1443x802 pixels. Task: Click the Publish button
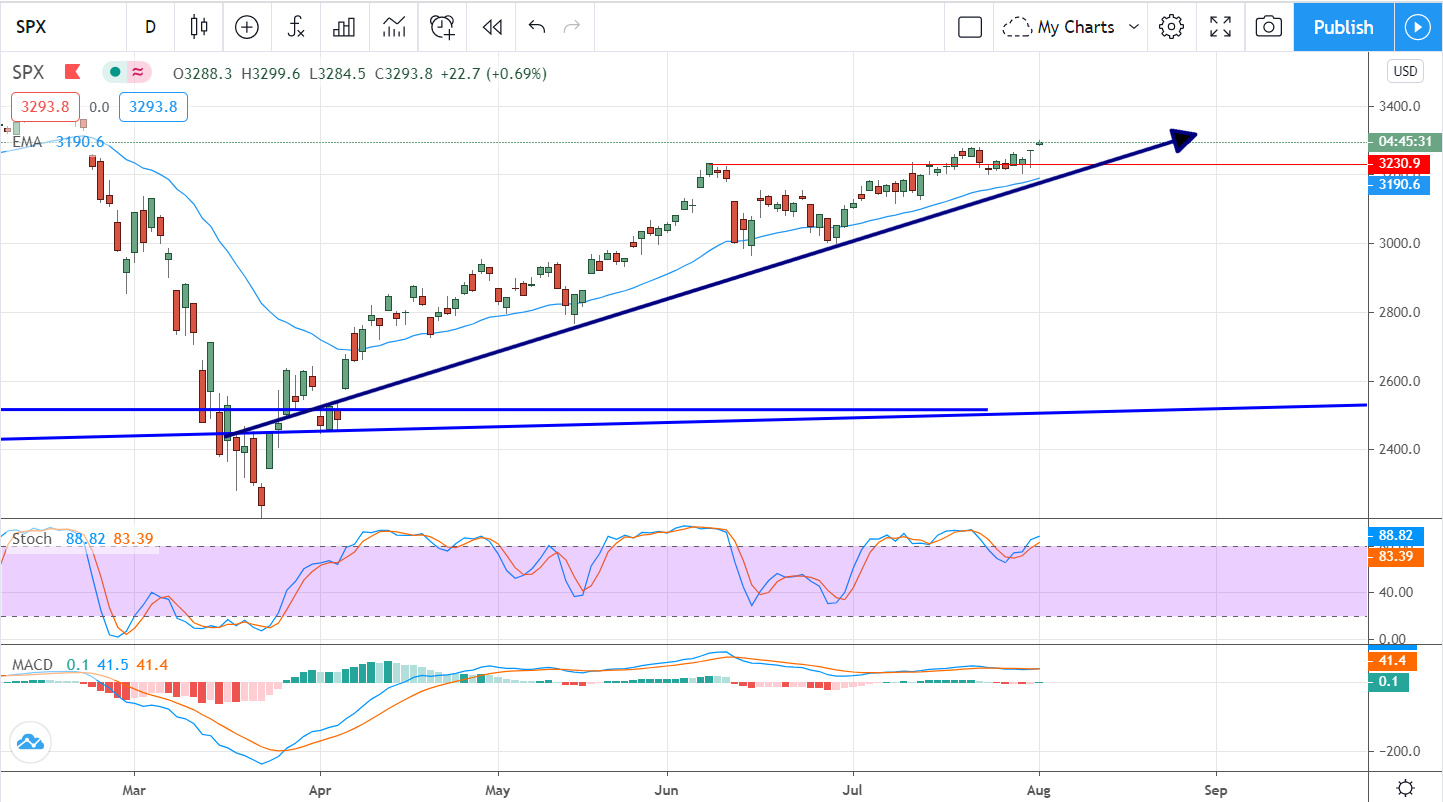pyautogui.click(x=1343, y=27)
